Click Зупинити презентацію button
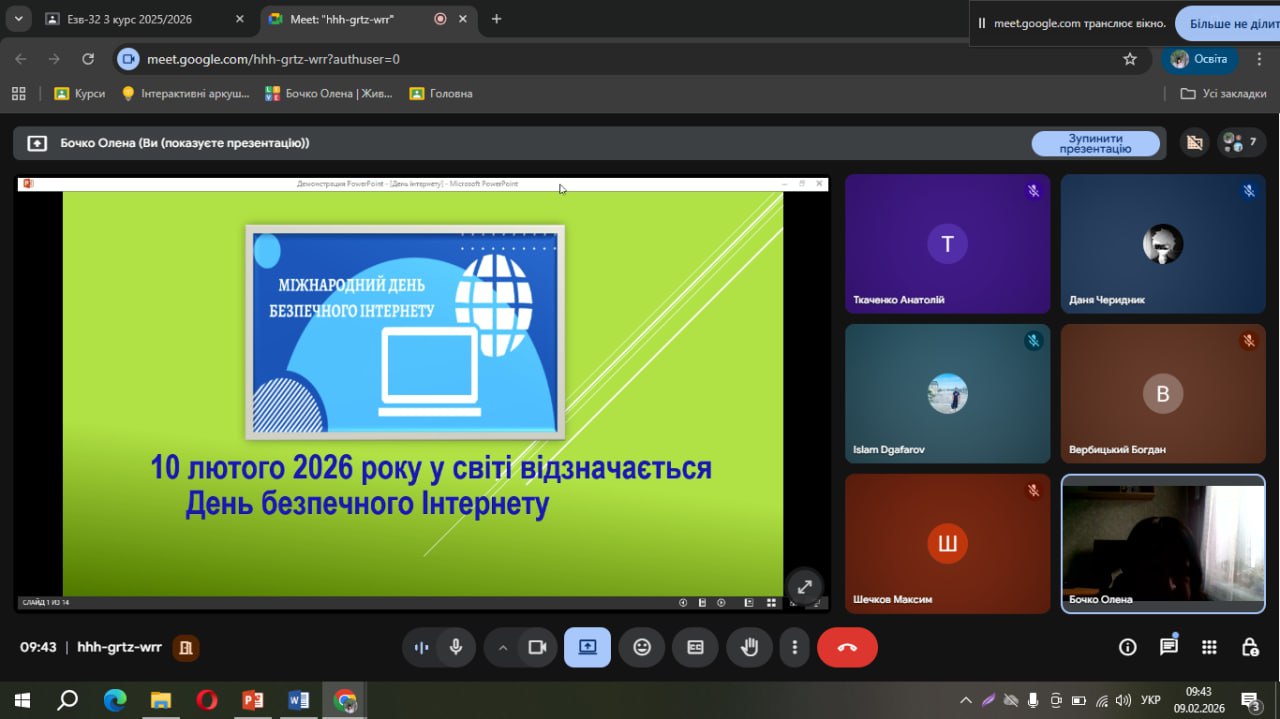 click(x=1095, y=143)
